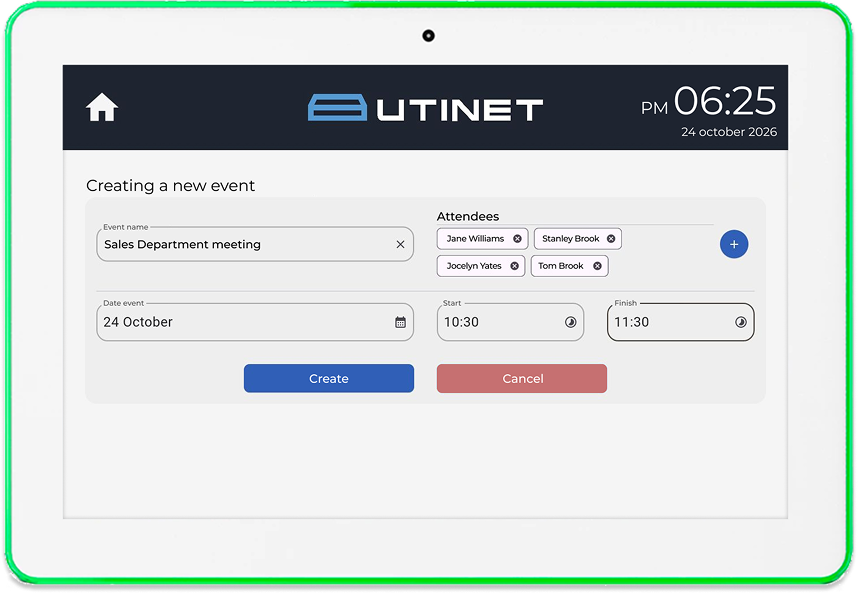
Task: Remove Jane Williams with her X icon
Action: (517, 238)
